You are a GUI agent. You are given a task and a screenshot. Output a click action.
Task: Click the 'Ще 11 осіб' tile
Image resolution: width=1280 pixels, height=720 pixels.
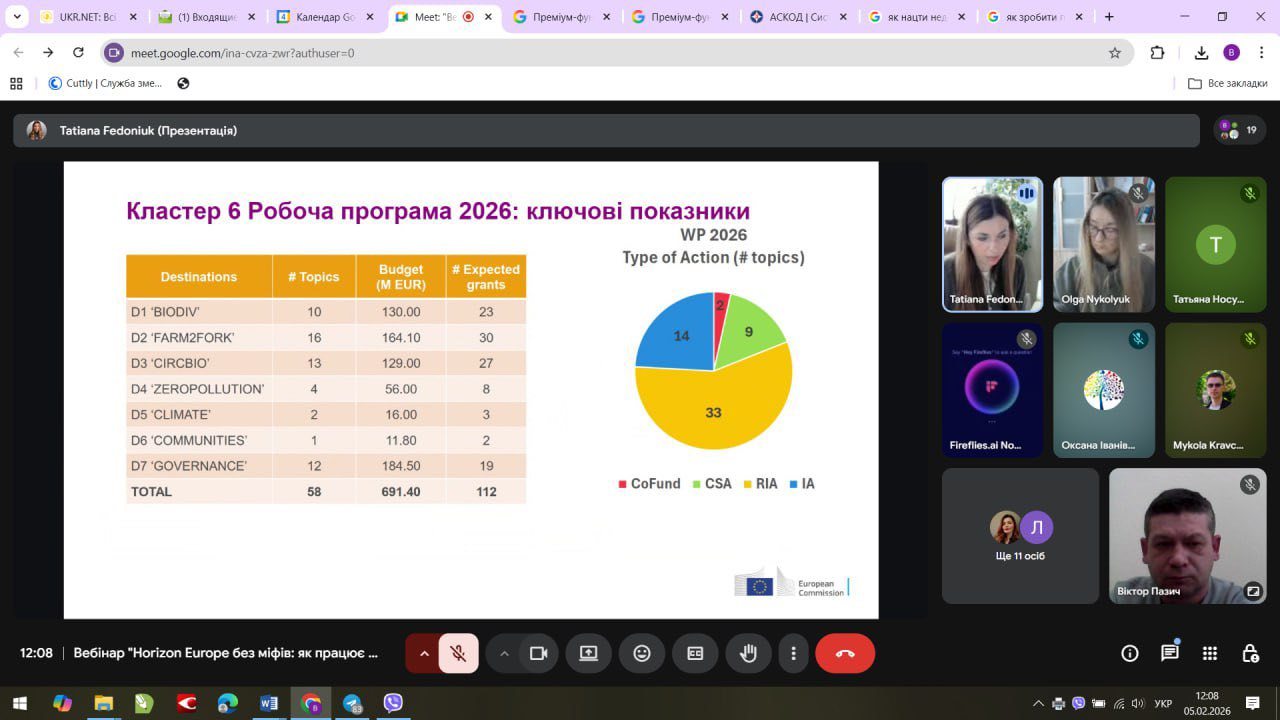1020,535
